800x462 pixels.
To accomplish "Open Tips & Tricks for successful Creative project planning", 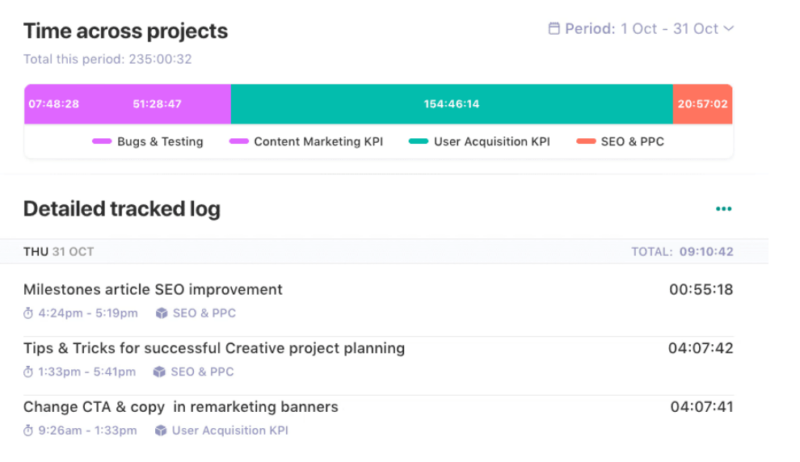I will click(214, 349).
